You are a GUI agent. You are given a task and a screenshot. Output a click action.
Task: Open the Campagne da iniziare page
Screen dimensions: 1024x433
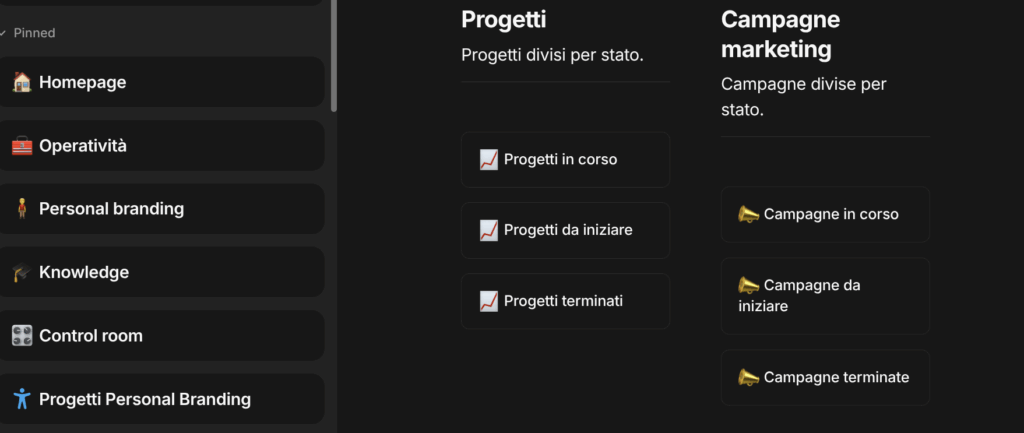(x=810, y=295)
